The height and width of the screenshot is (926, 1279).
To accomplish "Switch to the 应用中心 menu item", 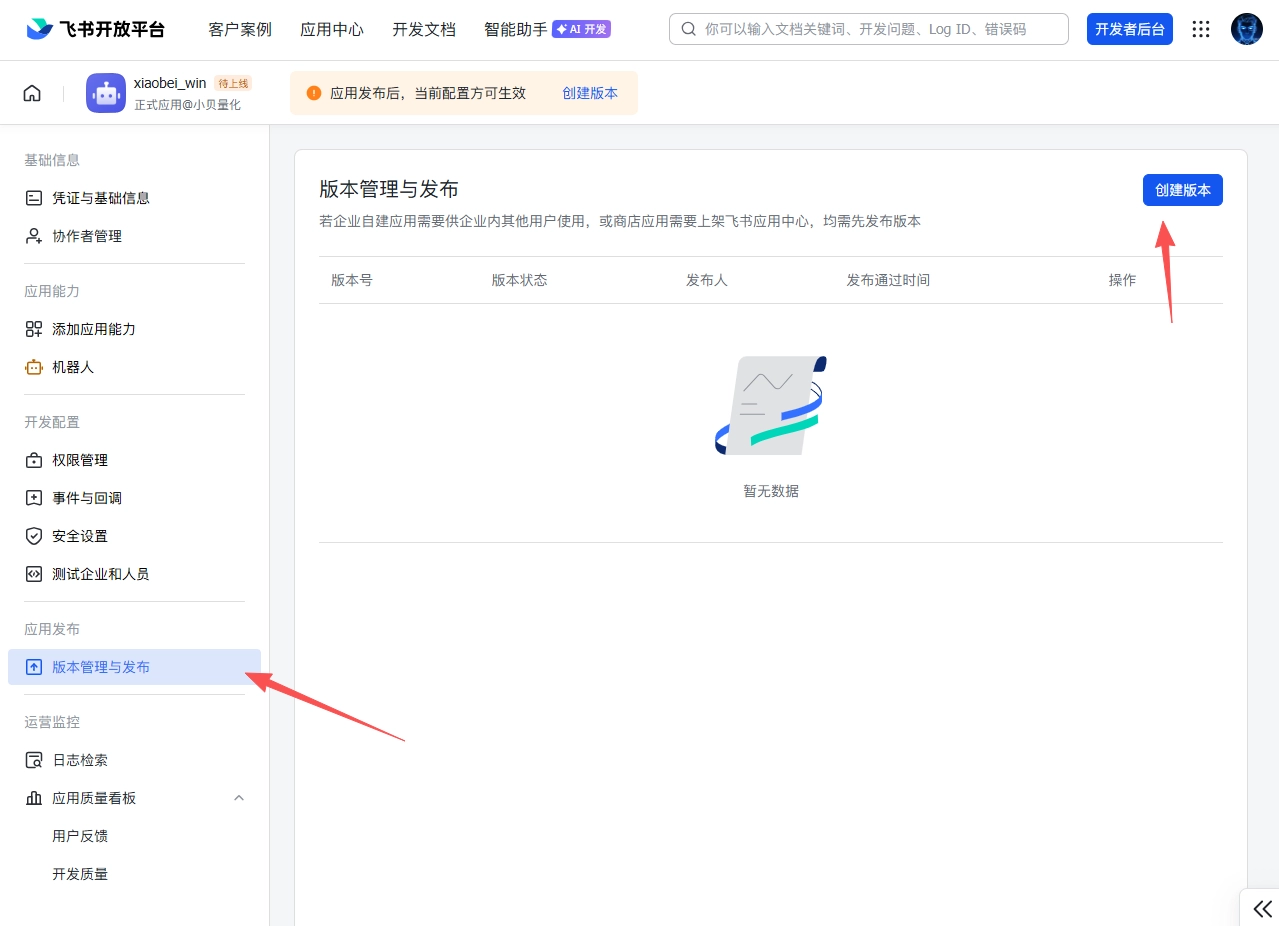I will click(331, 29).
